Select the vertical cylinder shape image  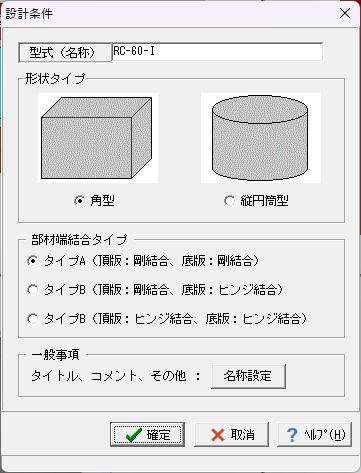[261, 138]
